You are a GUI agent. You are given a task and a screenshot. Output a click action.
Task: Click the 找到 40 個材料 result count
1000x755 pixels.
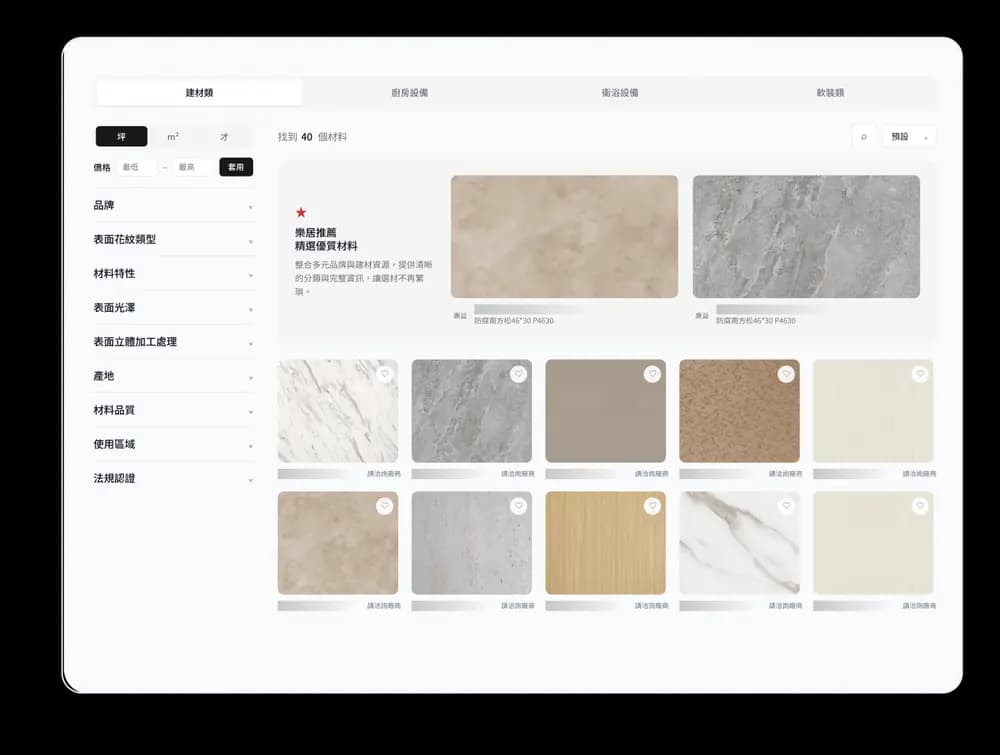(x=312, y=137)
